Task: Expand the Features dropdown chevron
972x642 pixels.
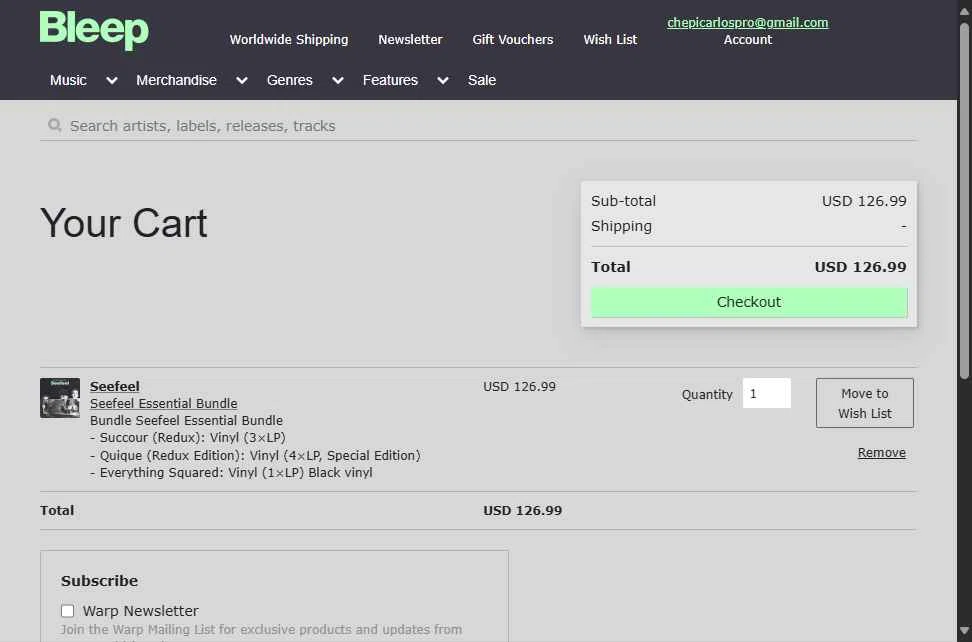Action: tap(443, 81)
